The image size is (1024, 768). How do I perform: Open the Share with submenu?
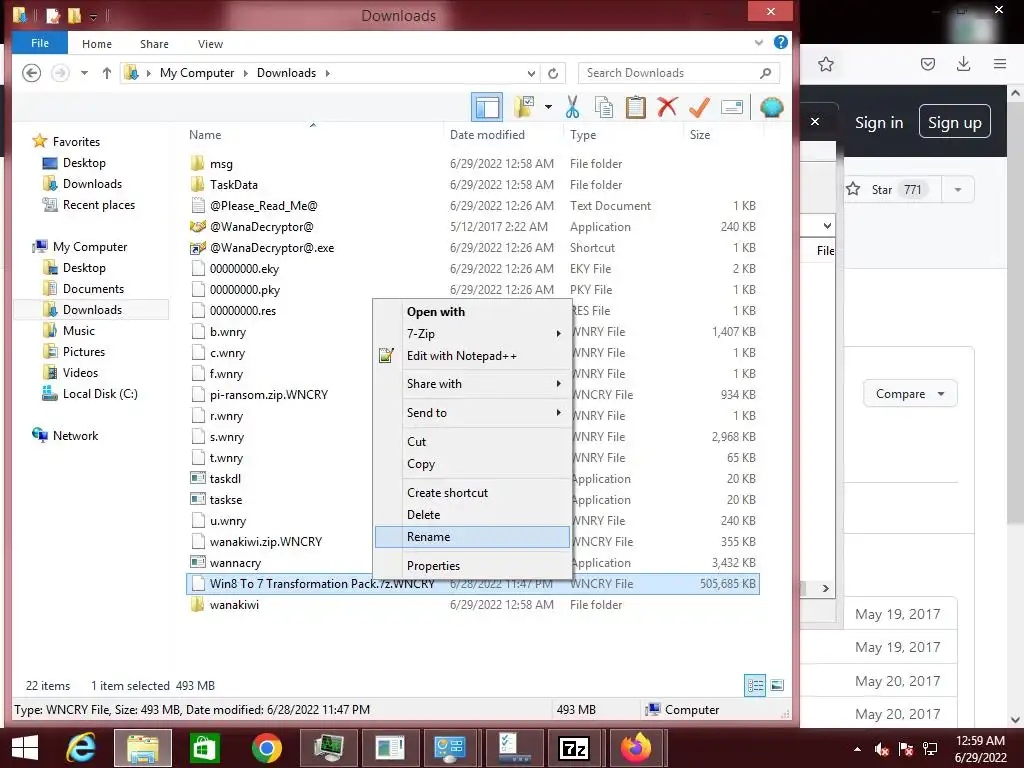pyautogui.click(x=473, y=384)
